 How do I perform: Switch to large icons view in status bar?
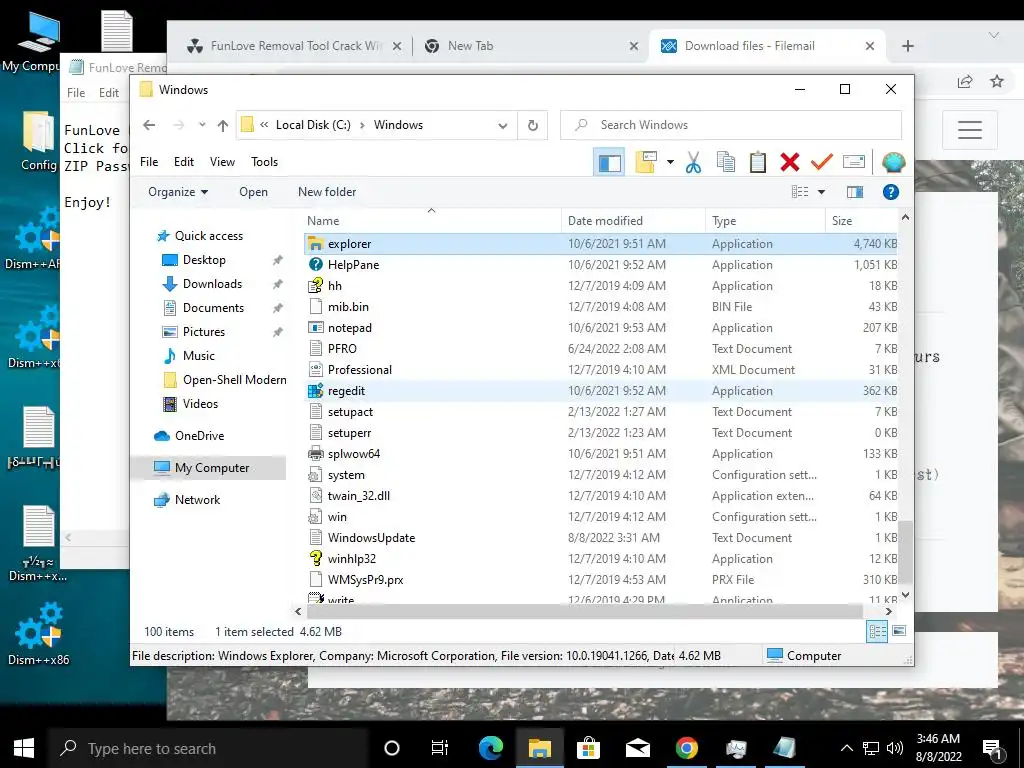coord(899,631)
